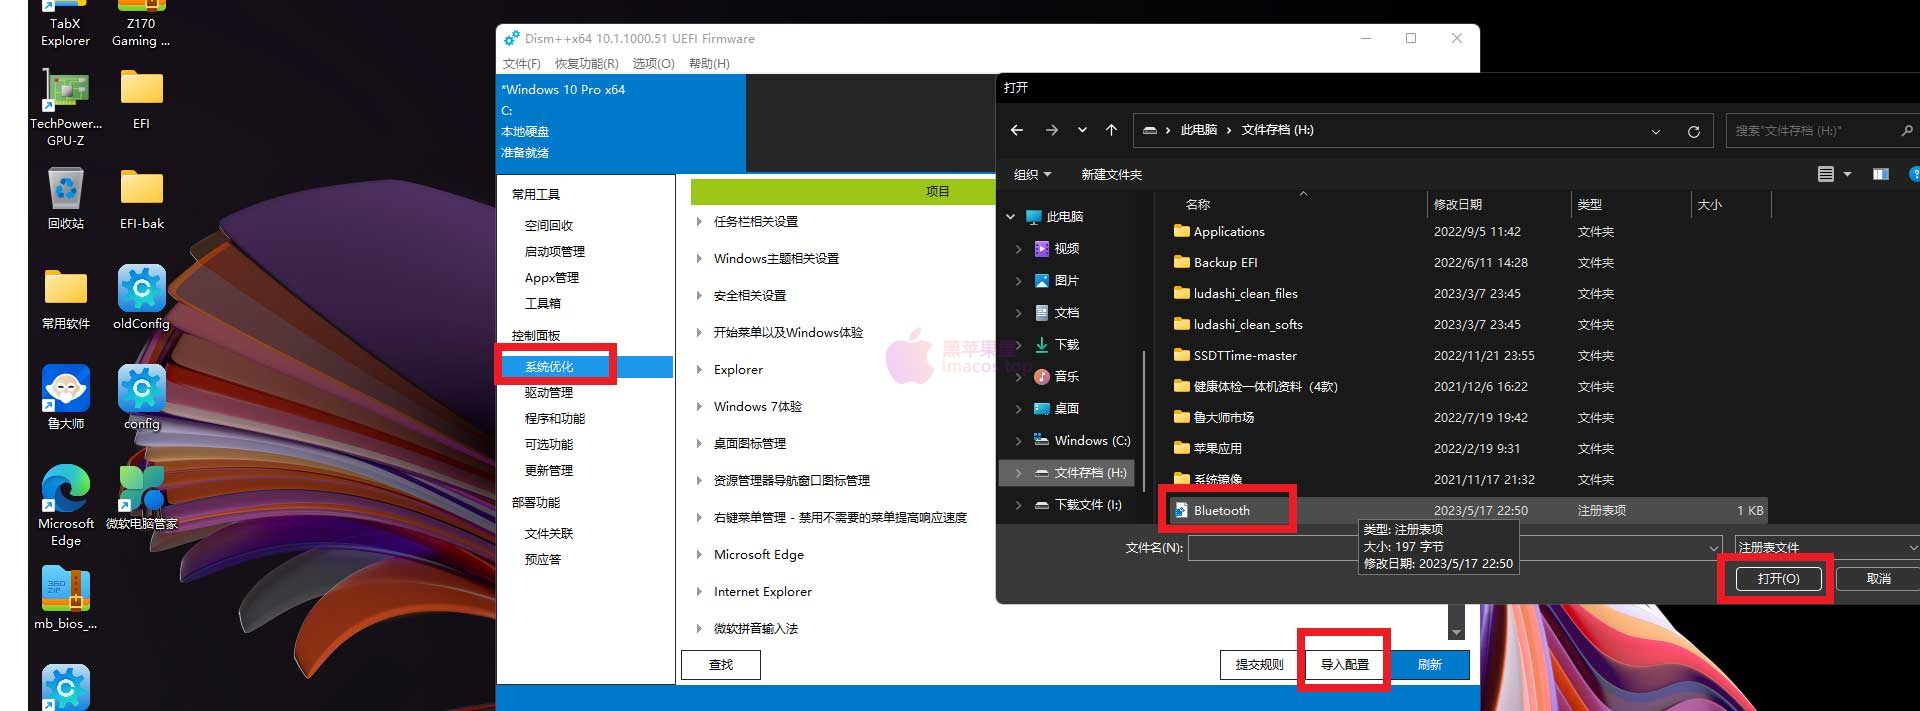Click the 查找 button in Dism++
This screenshot has height=711, width=1920.
tap(721, 665)
